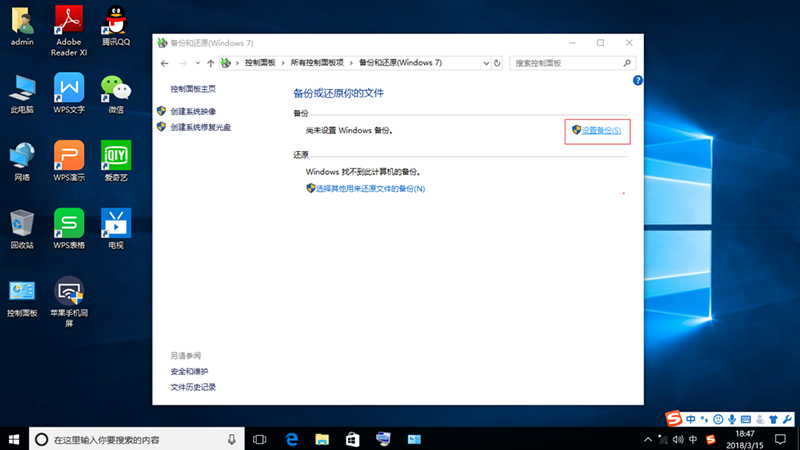Click the Cortana microphone in the search box
800x450 pixels.
[x=232, y=439]
